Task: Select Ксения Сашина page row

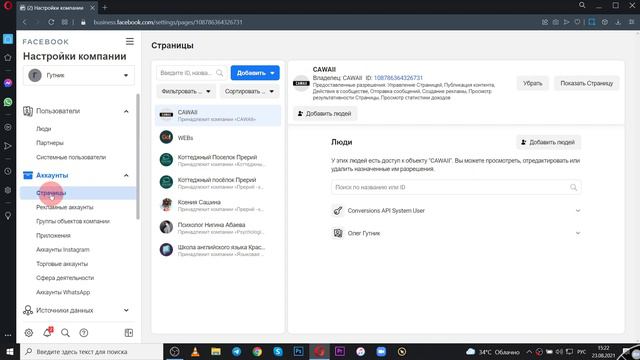Action: [x=218, y=205]
